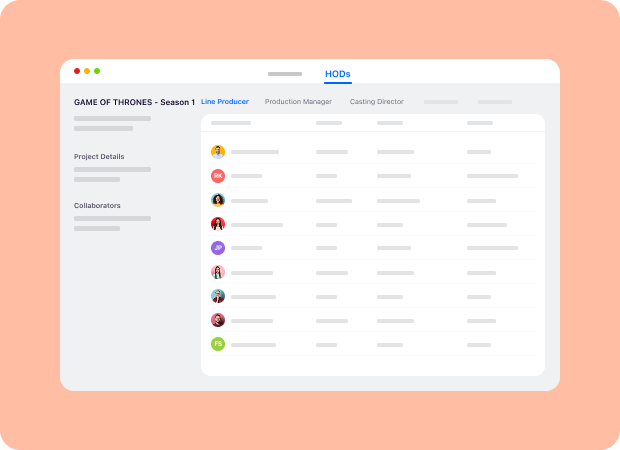Image resolution: width=620 pixels, height=450 pixels.
Task: Click the GAME OF THRONES - Season 1 title
Action: pyautogui.click(x=134, y=102)
